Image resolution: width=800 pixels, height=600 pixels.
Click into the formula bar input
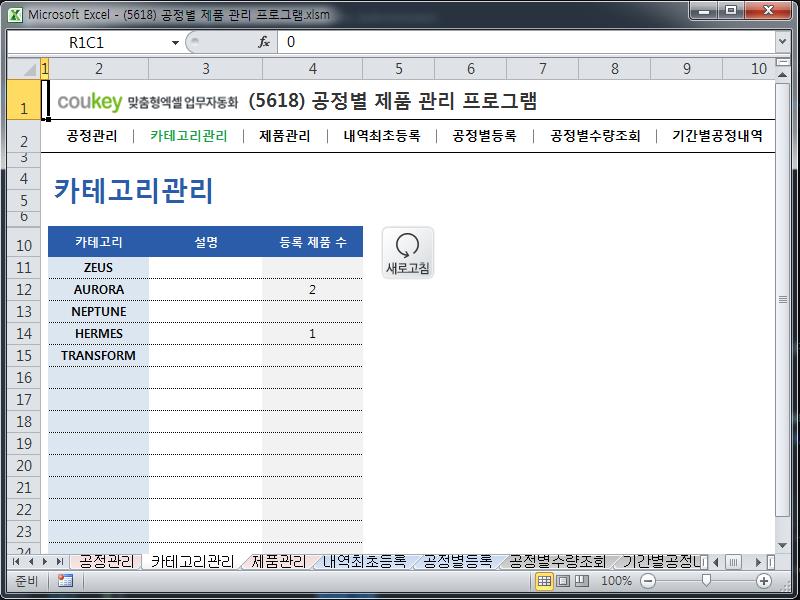pyautogui.click(x=526, y=42)
